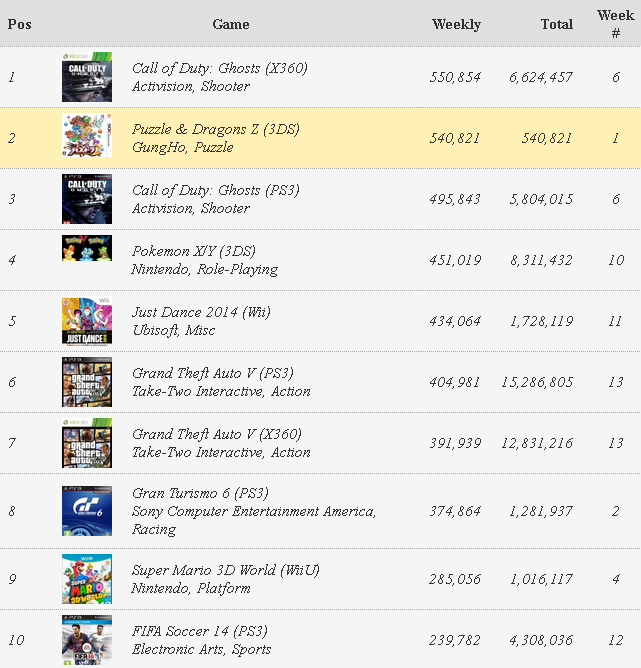This screenshot has width=641, height=668.
Task: Open Pokemon X/Y (3DS) game link
Action: click(x=194, y=251)
